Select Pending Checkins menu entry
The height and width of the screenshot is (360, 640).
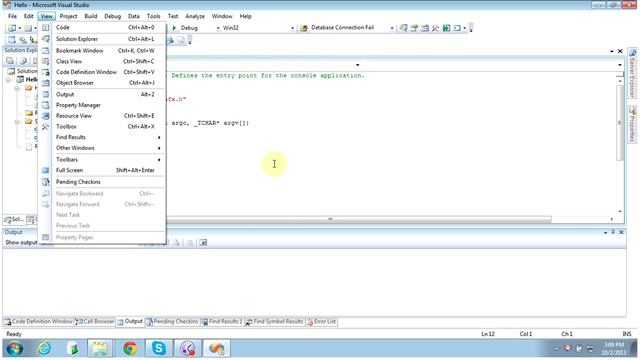click(x=102, y=182)
